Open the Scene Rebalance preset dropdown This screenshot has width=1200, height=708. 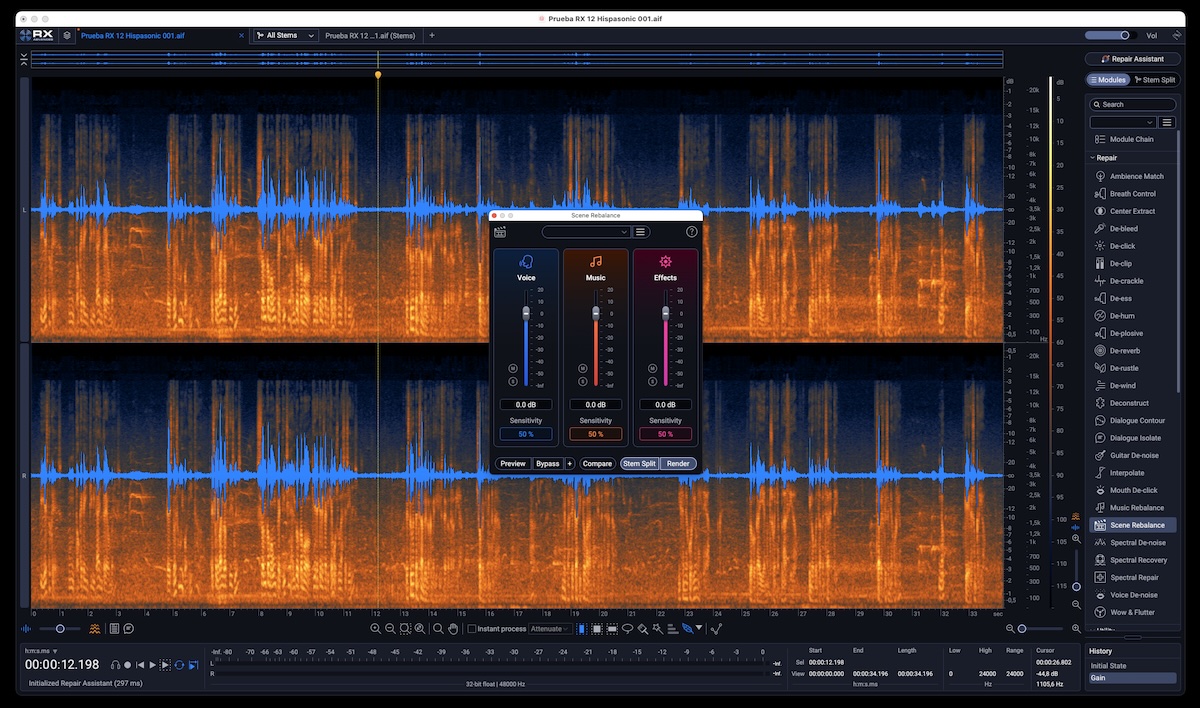[586, 232]
